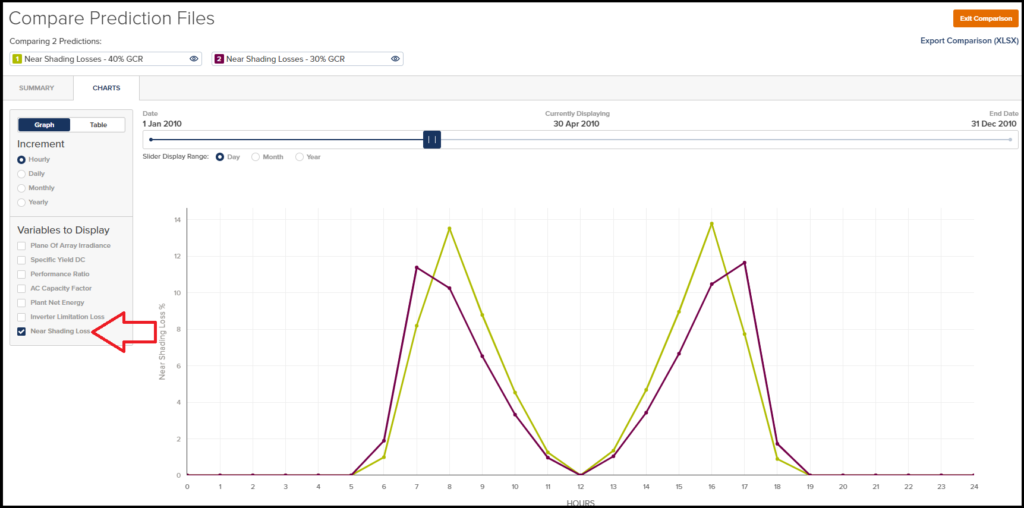Click purple line point at hour 17
Viewport: 1024px width, 508px height.
point(744,262)
